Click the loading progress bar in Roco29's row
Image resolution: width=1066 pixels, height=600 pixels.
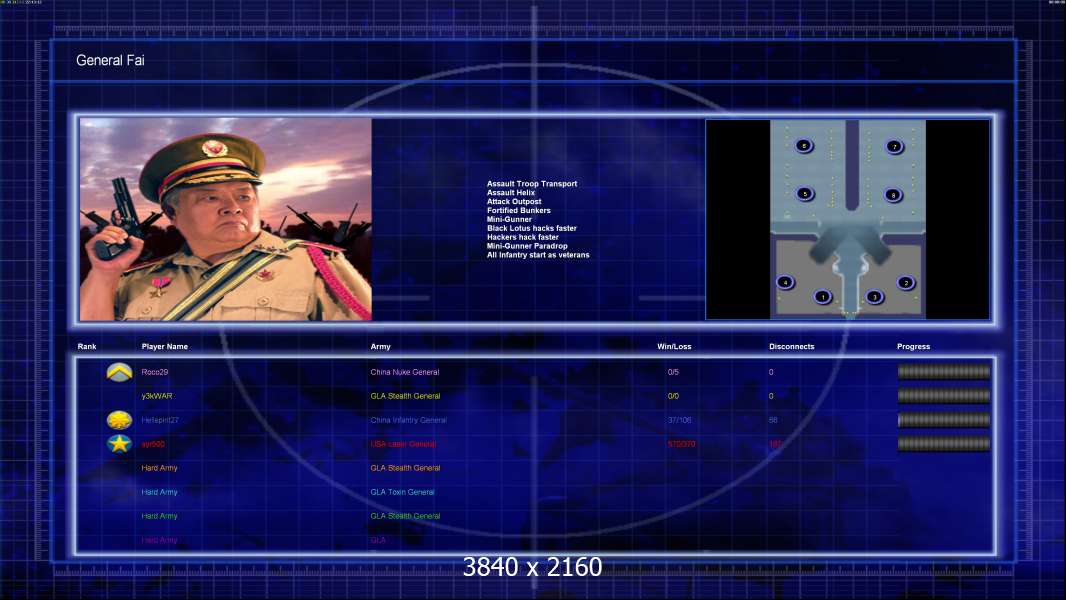point(944,372)
